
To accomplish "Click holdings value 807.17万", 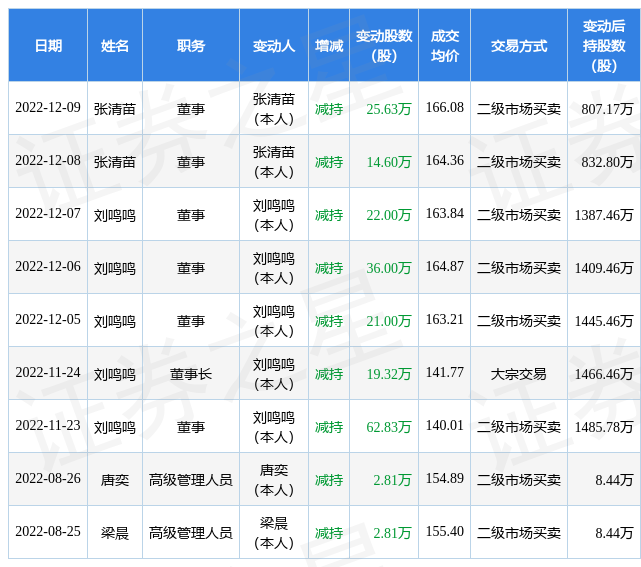I will click(x=607, y=109).
